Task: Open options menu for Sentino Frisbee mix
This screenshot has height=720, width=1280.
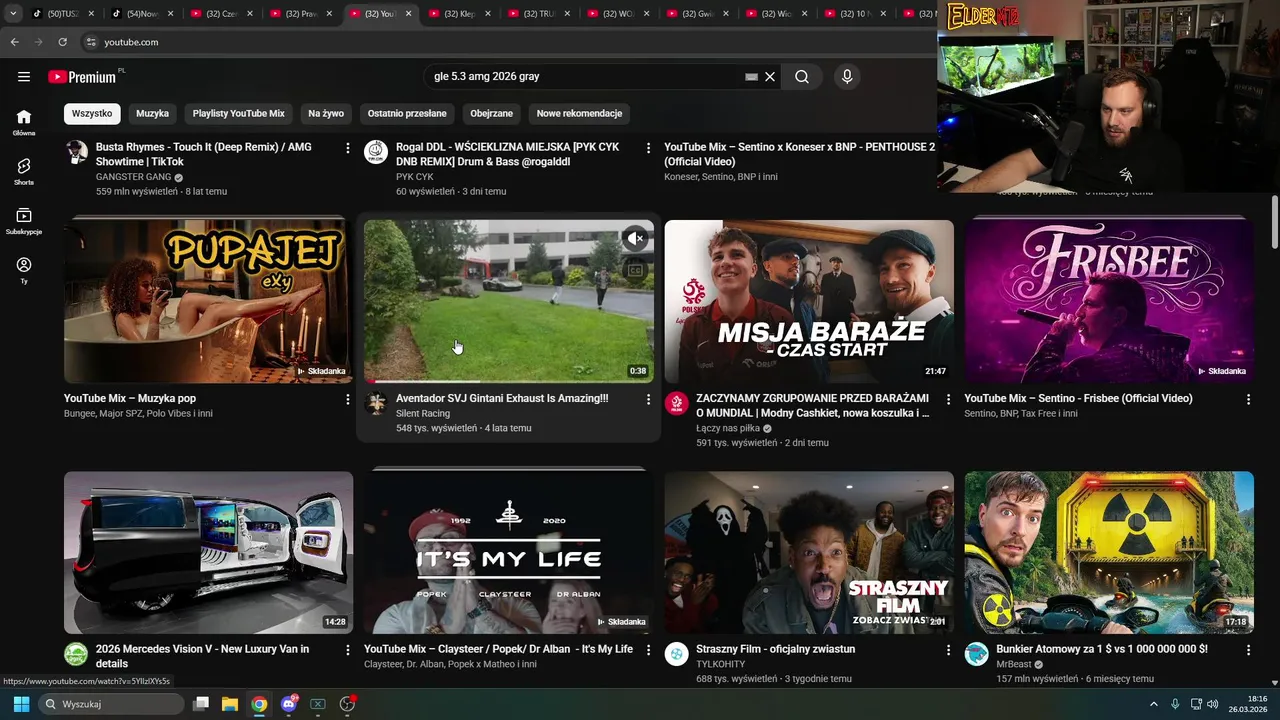Action: 1248,399
